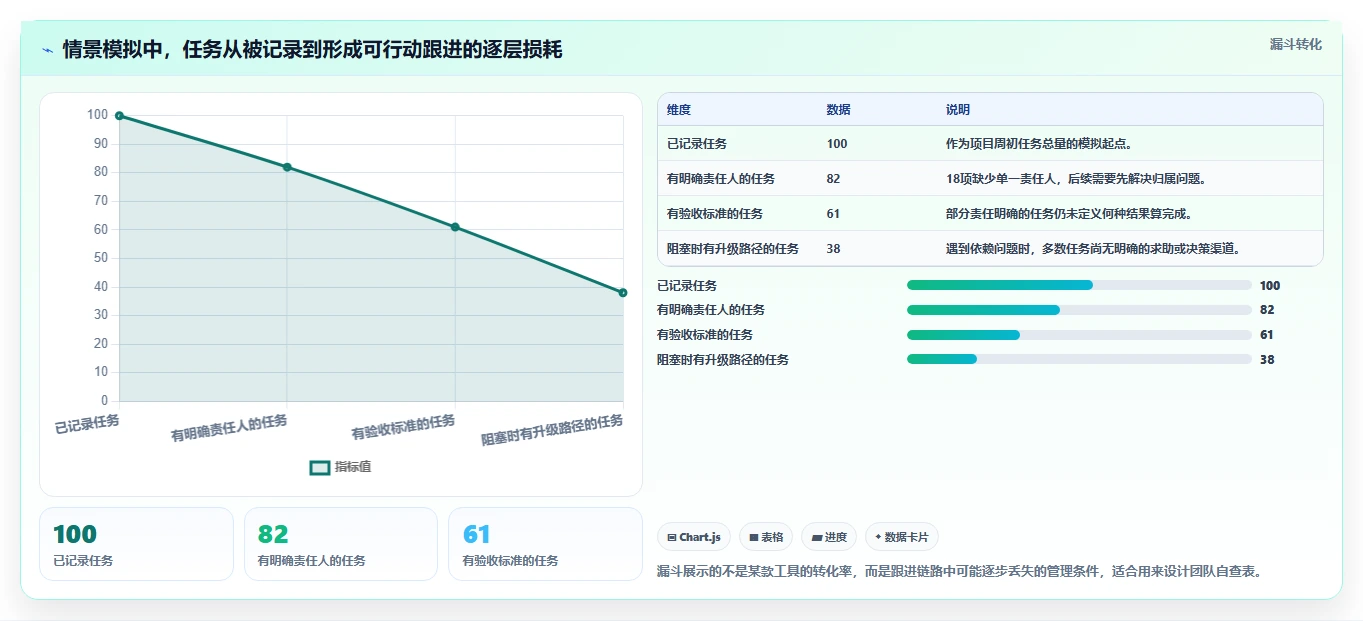Click the table cell 有明确责任人的任务
The height and width of the screenshot is (621, 1363).
[x=721, y=179]
